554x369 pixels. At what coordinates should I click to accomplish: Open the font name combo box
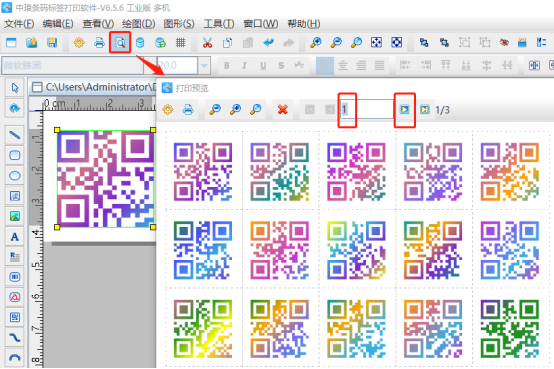(x=72, y=65)
